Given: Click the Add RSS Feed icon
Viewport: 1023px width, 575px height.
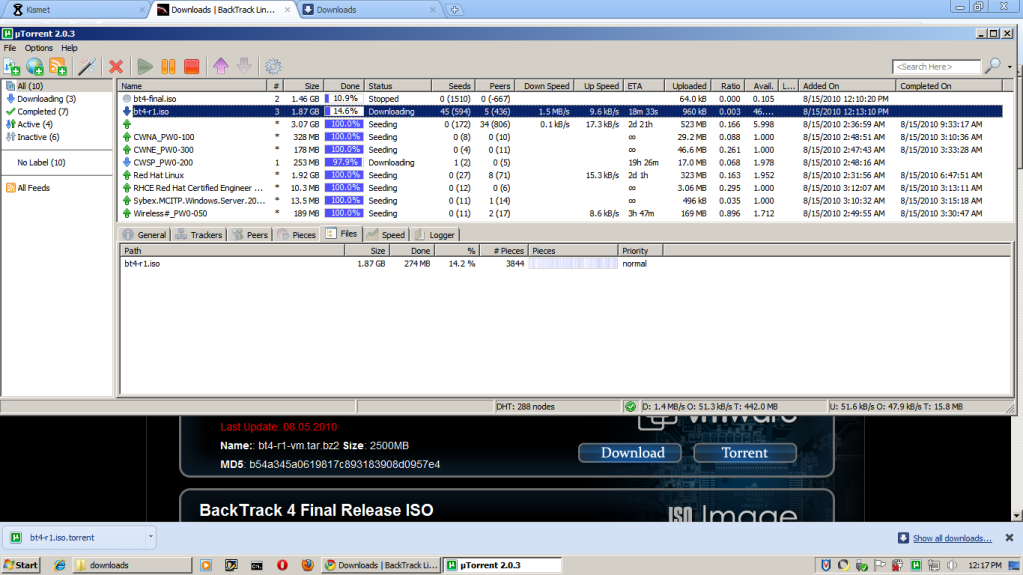Looking at the screenshot, I should pos(58,67).
